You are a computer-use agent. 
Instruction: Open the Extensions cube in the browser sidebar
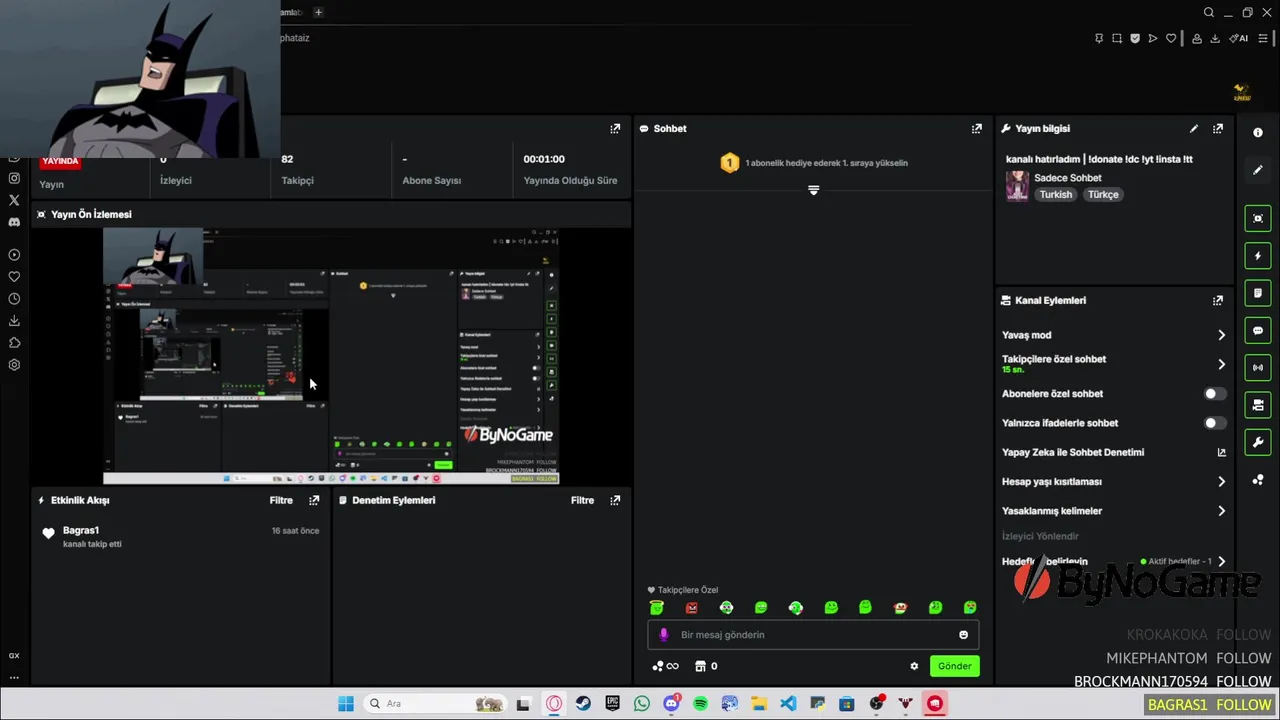coord(14,343)
